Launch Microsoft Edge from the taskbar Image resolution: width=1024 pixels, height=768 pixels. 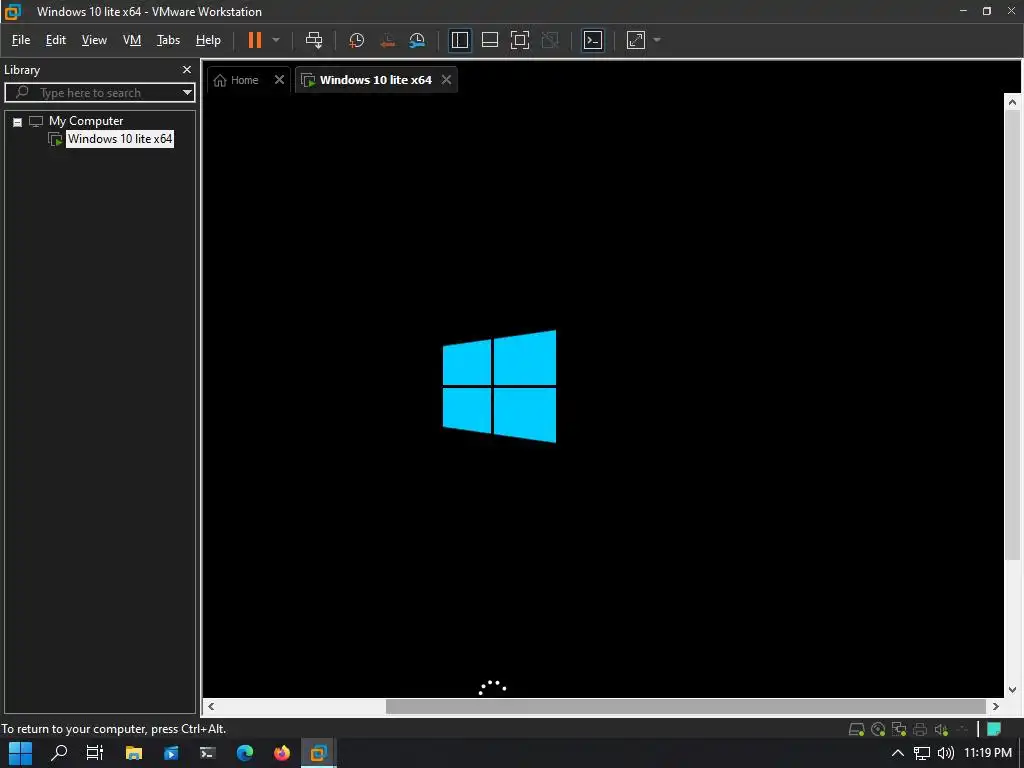tap(245, 753)
